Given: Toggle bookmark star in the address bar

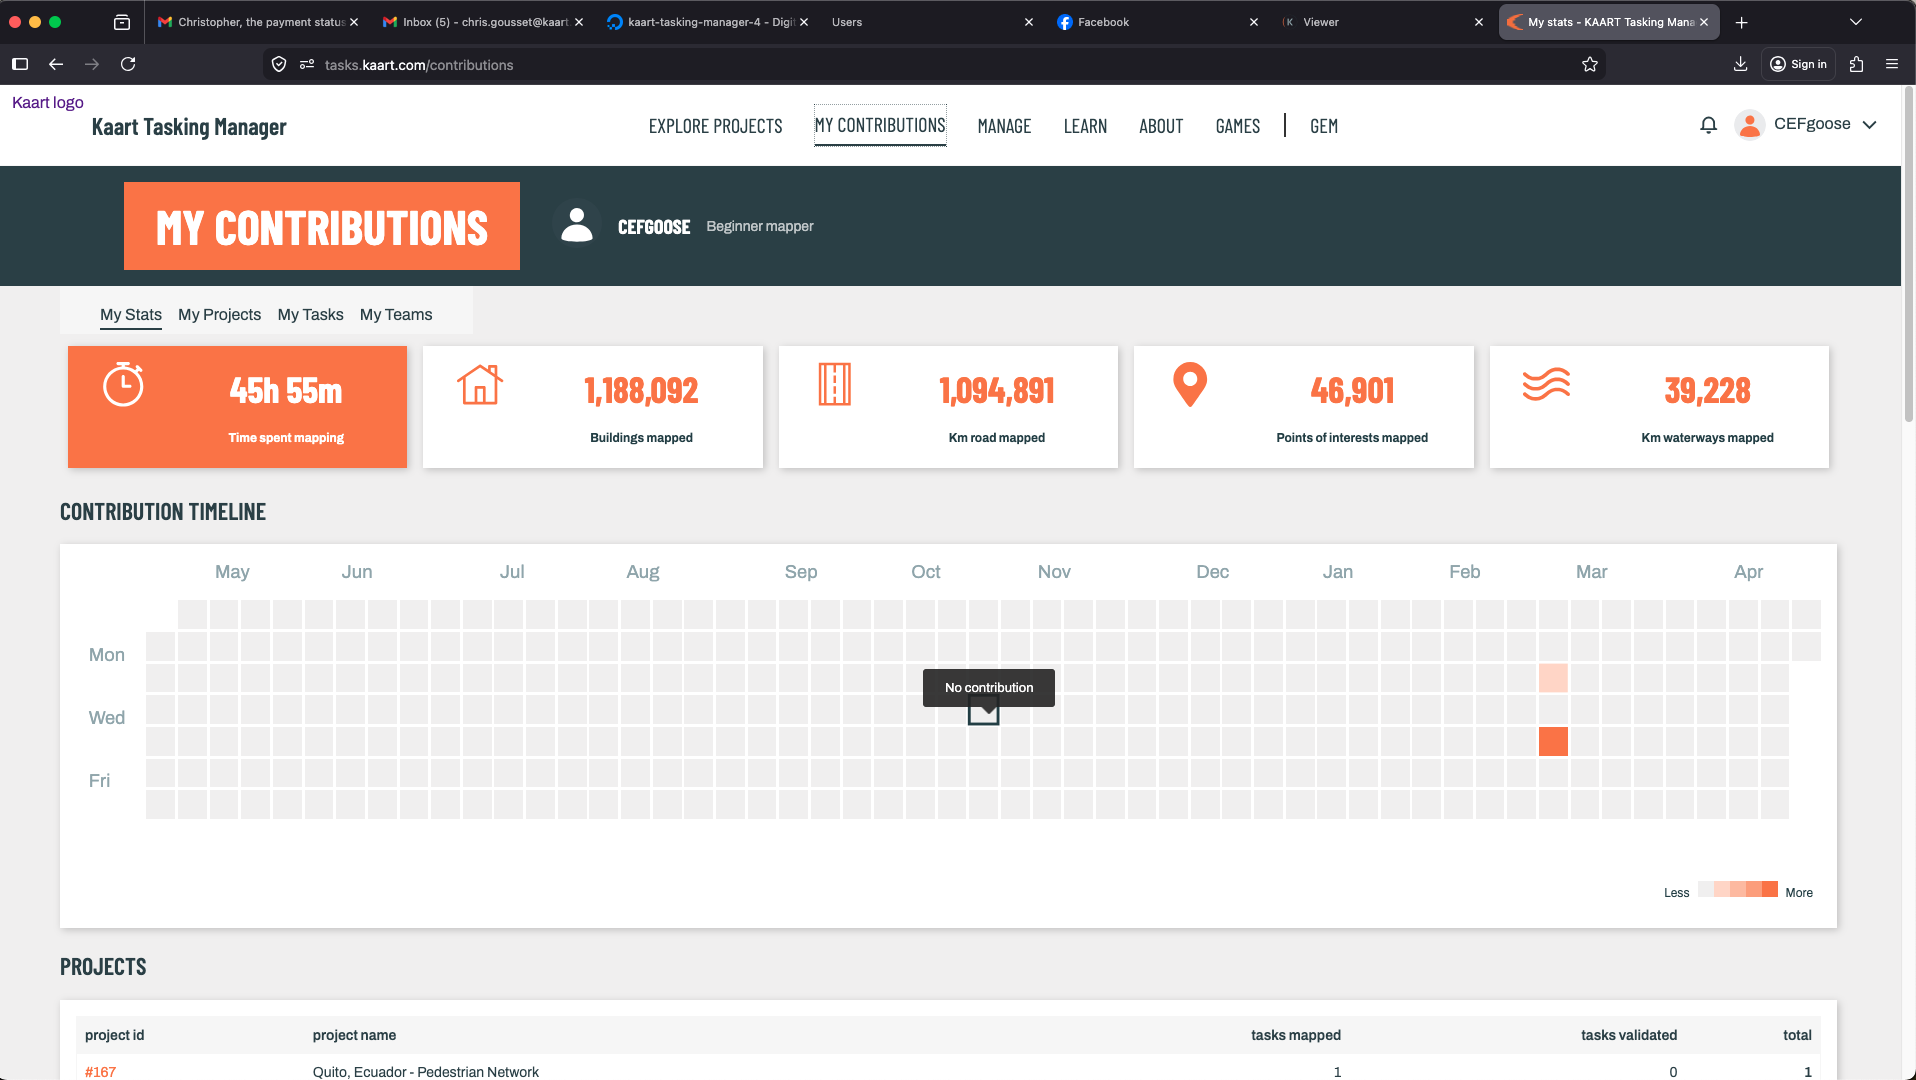Looking at the screenshot, I should point(1590,64).
